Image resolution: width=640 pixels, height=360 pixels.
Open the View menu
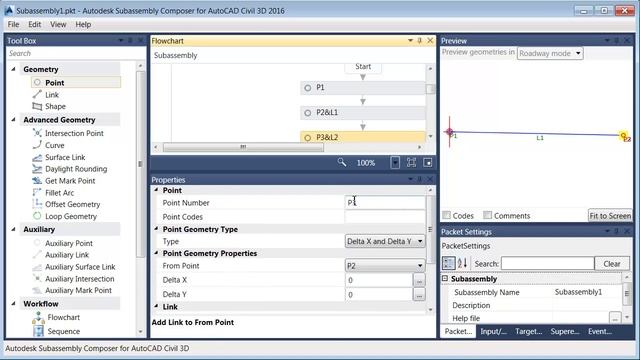(58, 24)
